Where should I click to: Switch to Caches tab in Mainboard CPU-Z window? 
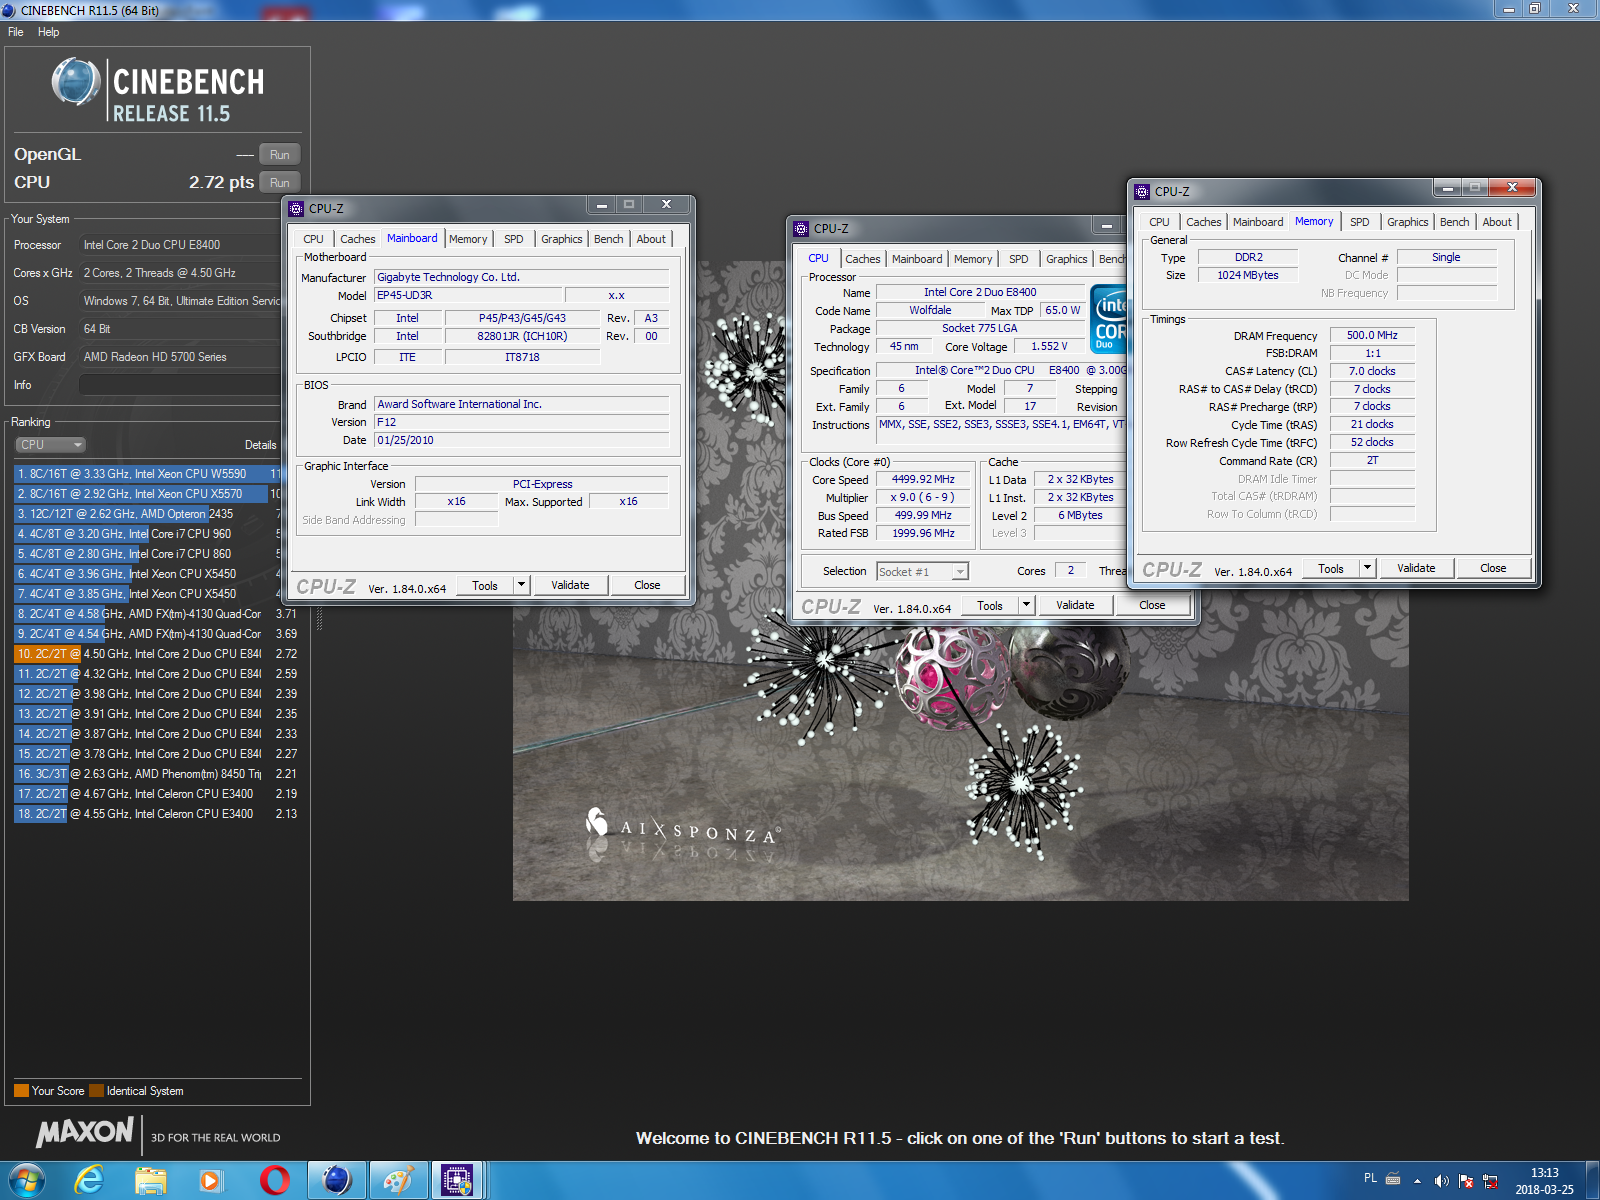coord(357,239)
